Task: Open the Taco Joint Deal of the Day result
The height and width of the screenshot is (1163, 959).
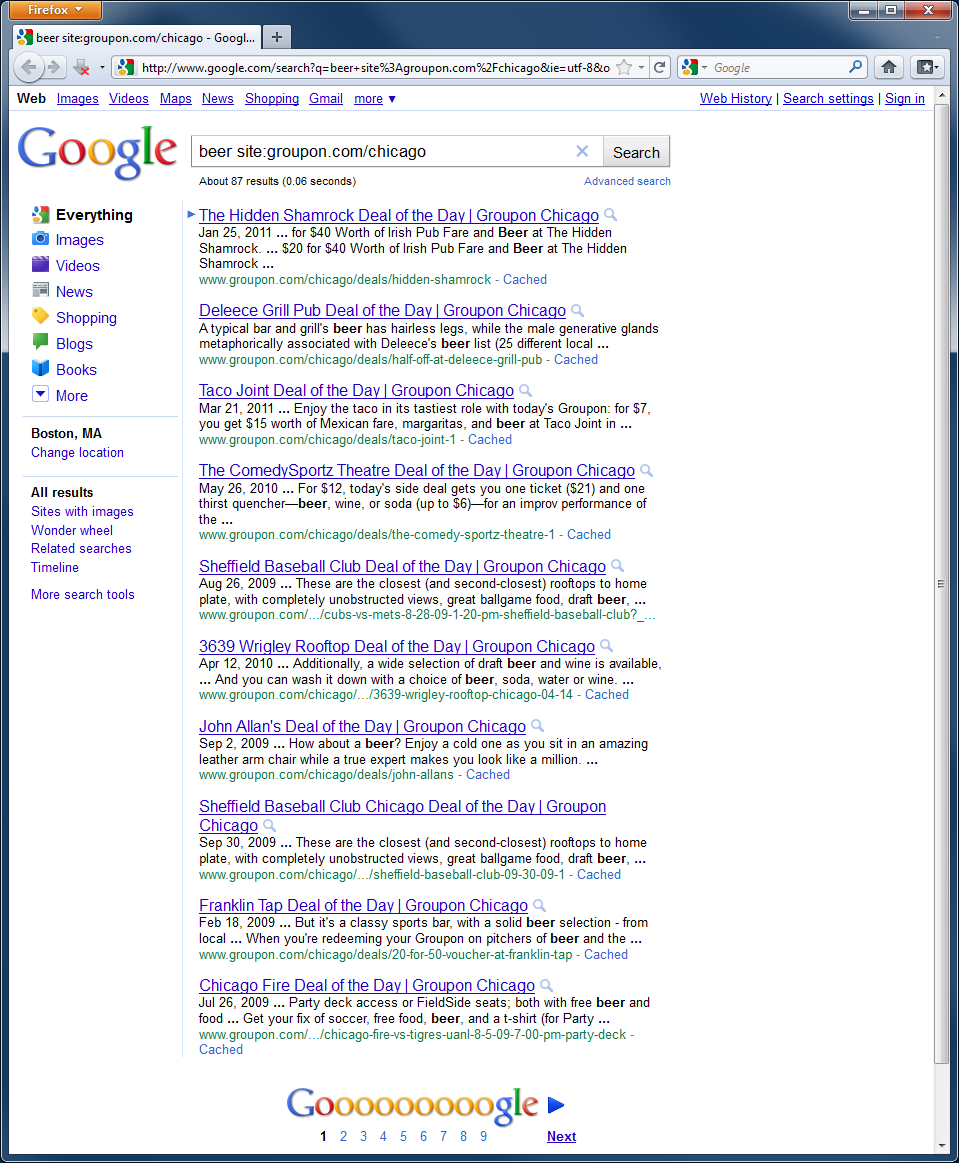Action: click(356, 390)
